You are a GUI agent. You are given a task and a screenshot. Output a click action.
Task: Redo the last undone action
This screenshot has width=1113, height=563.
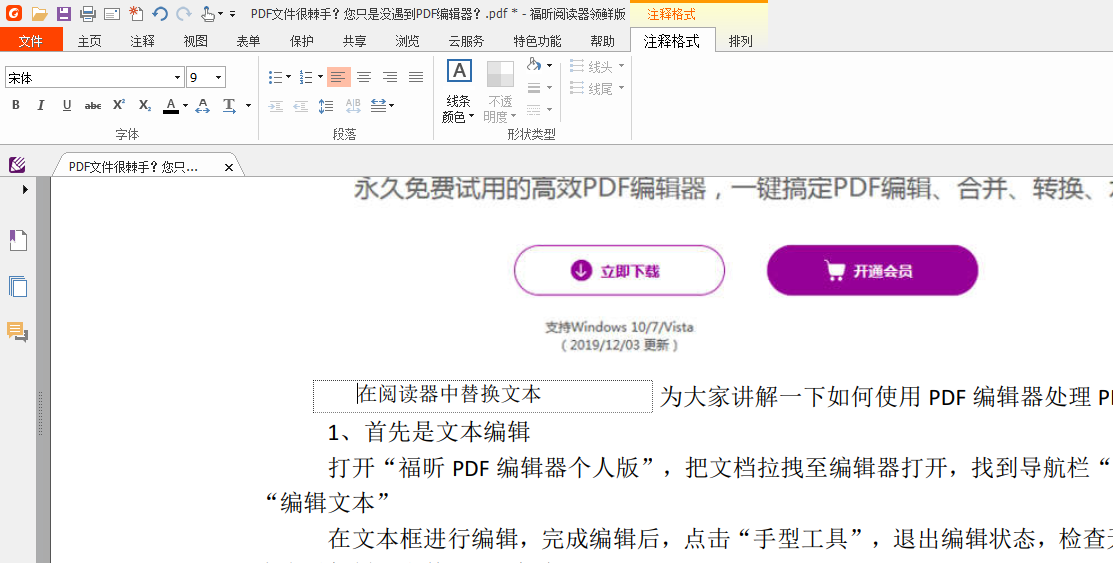point(184,13)
